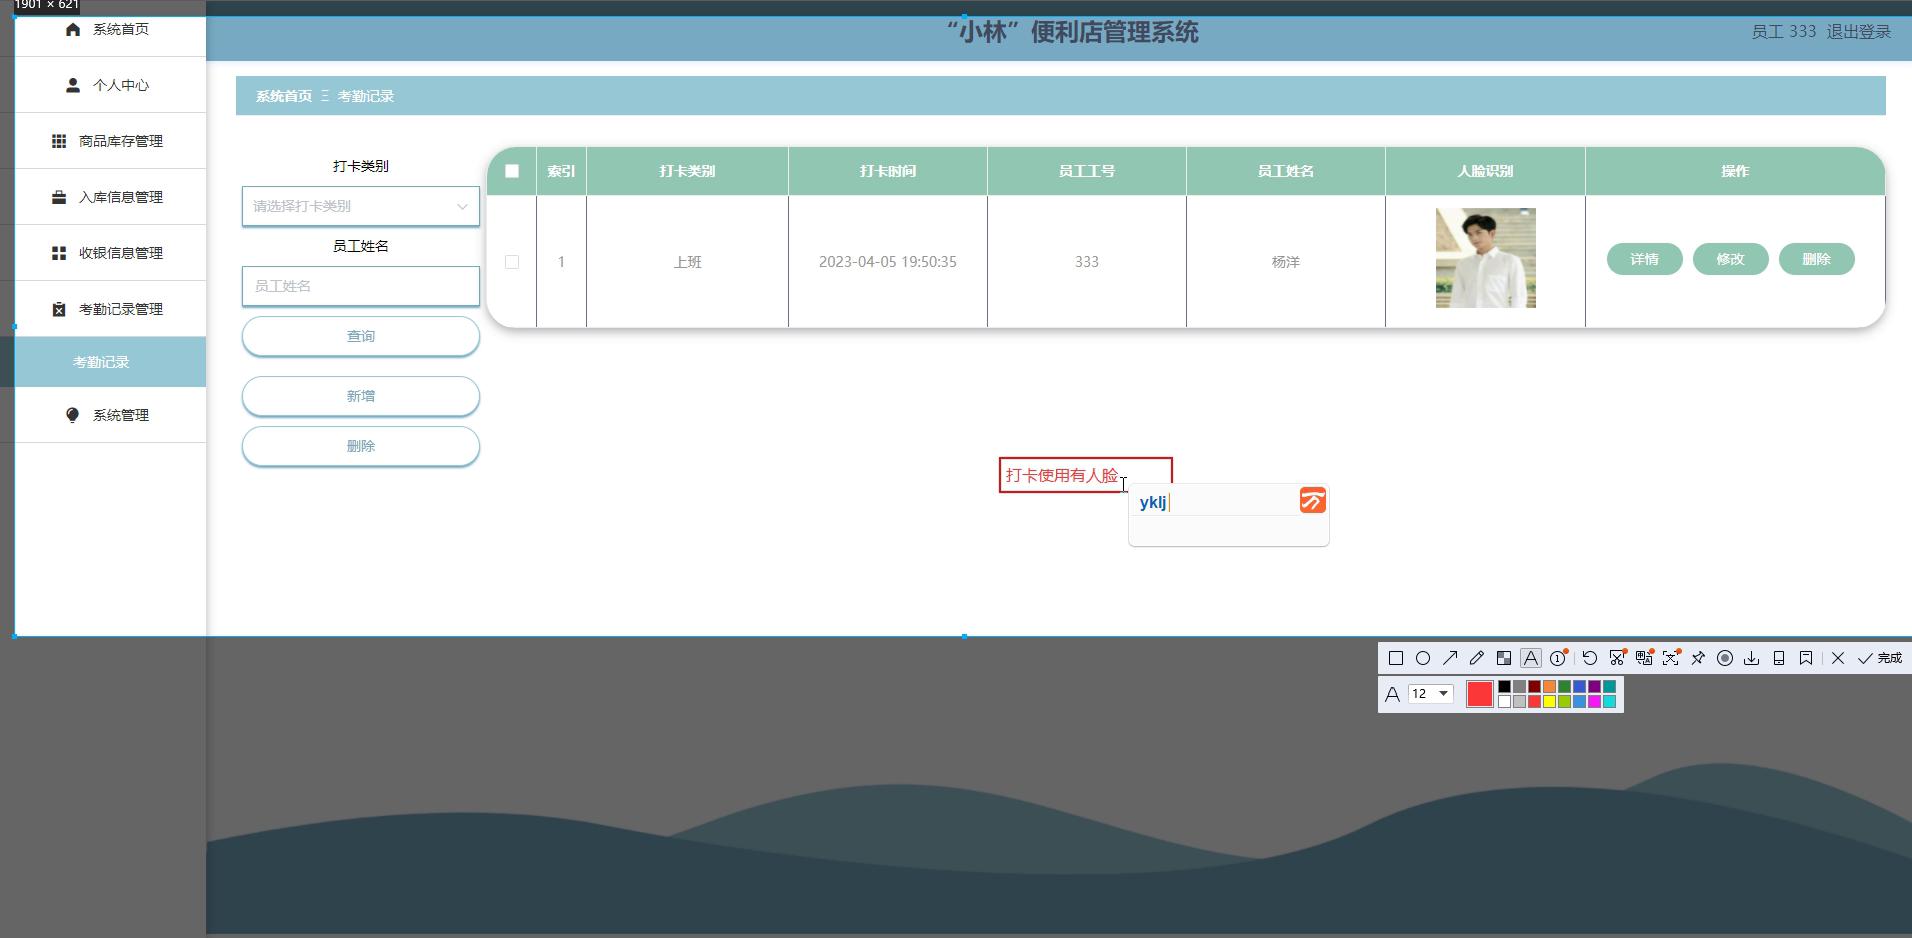Click the 人脸识别 column header

pyautogui.click(x=1485, y=171)
